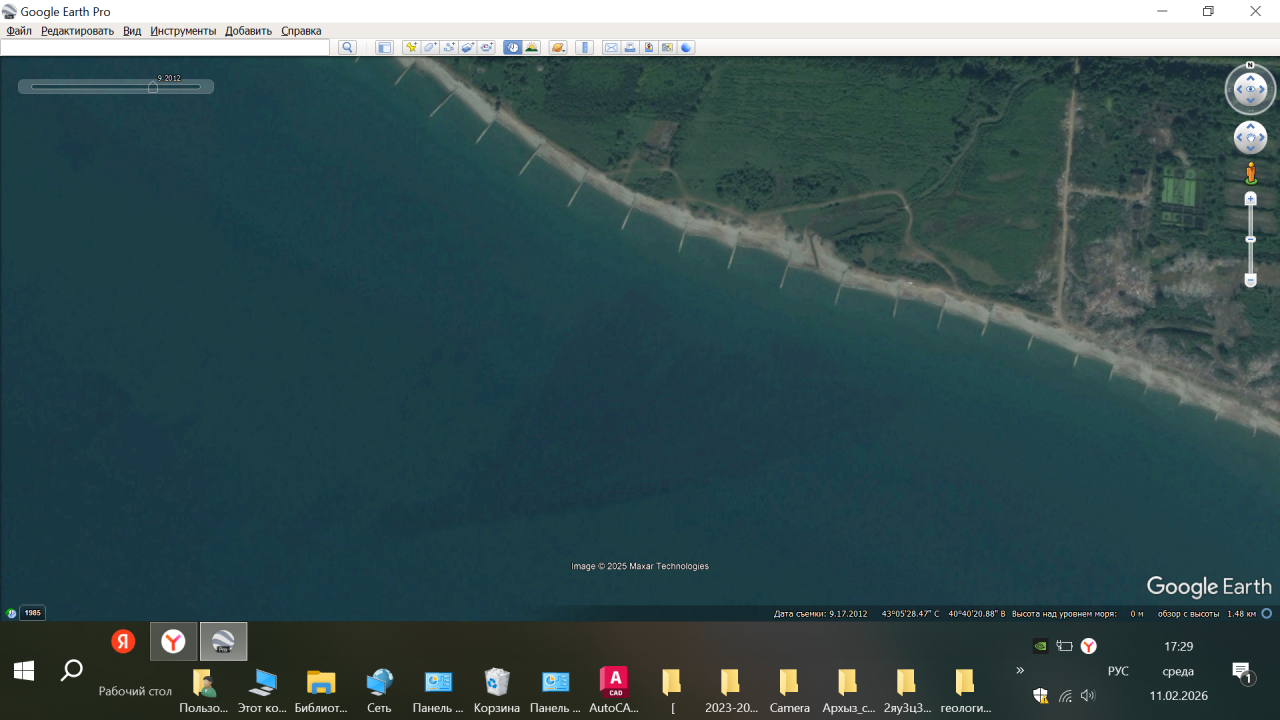Image resolution: width=1280 pixels, height=720 pixels.
Task: Toggle historical imagery clock button
Action: point(512,48)
